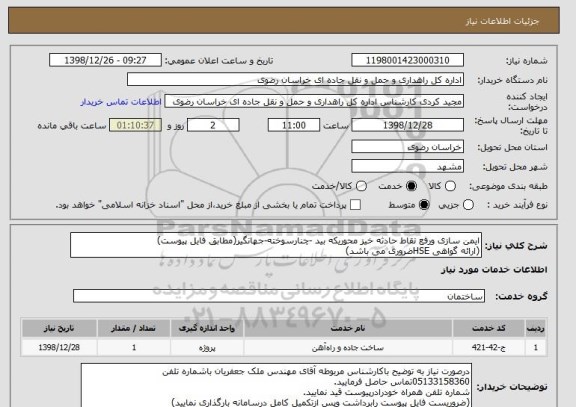
Task: Click the واحد اندازه گیری column header
Action: (x=207, y=328)
